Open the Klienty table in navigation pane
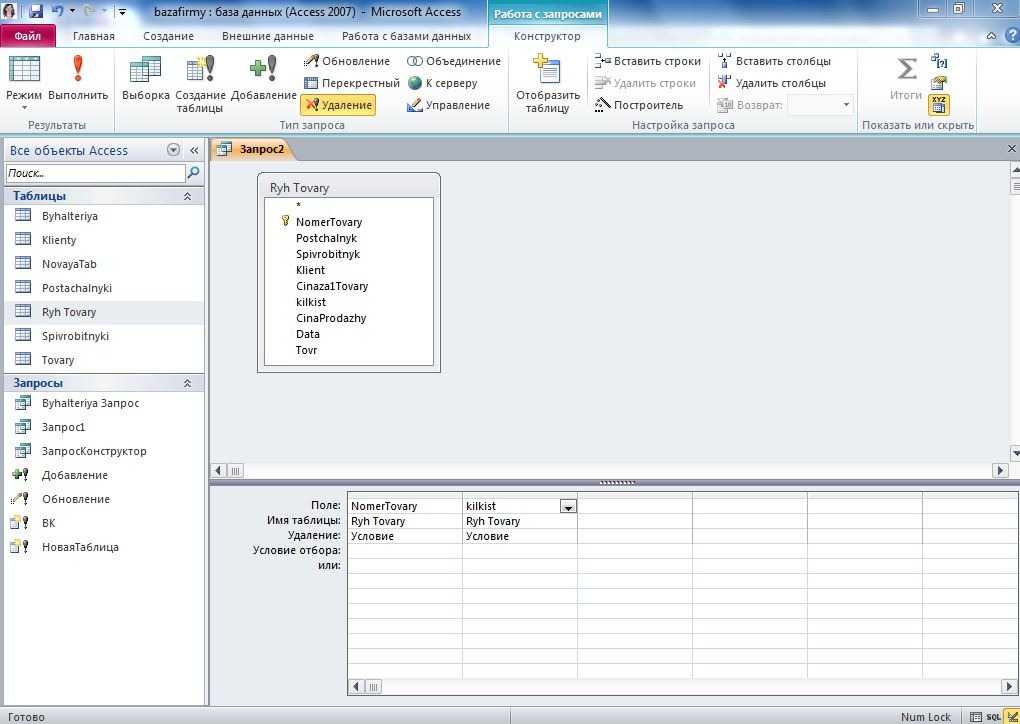 click(x=59, y=240)
